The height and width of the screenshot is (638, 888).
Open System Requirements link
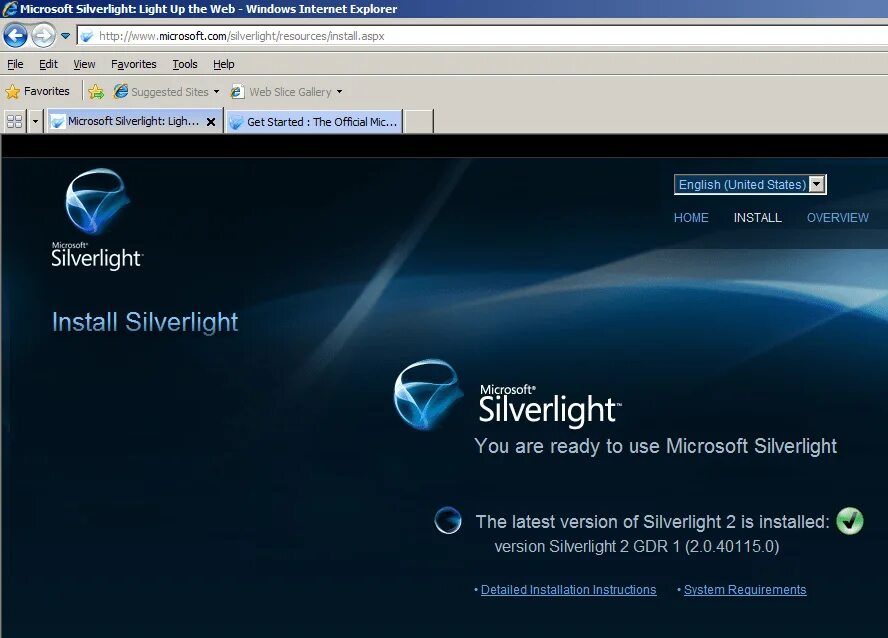(x=745, y=589)
